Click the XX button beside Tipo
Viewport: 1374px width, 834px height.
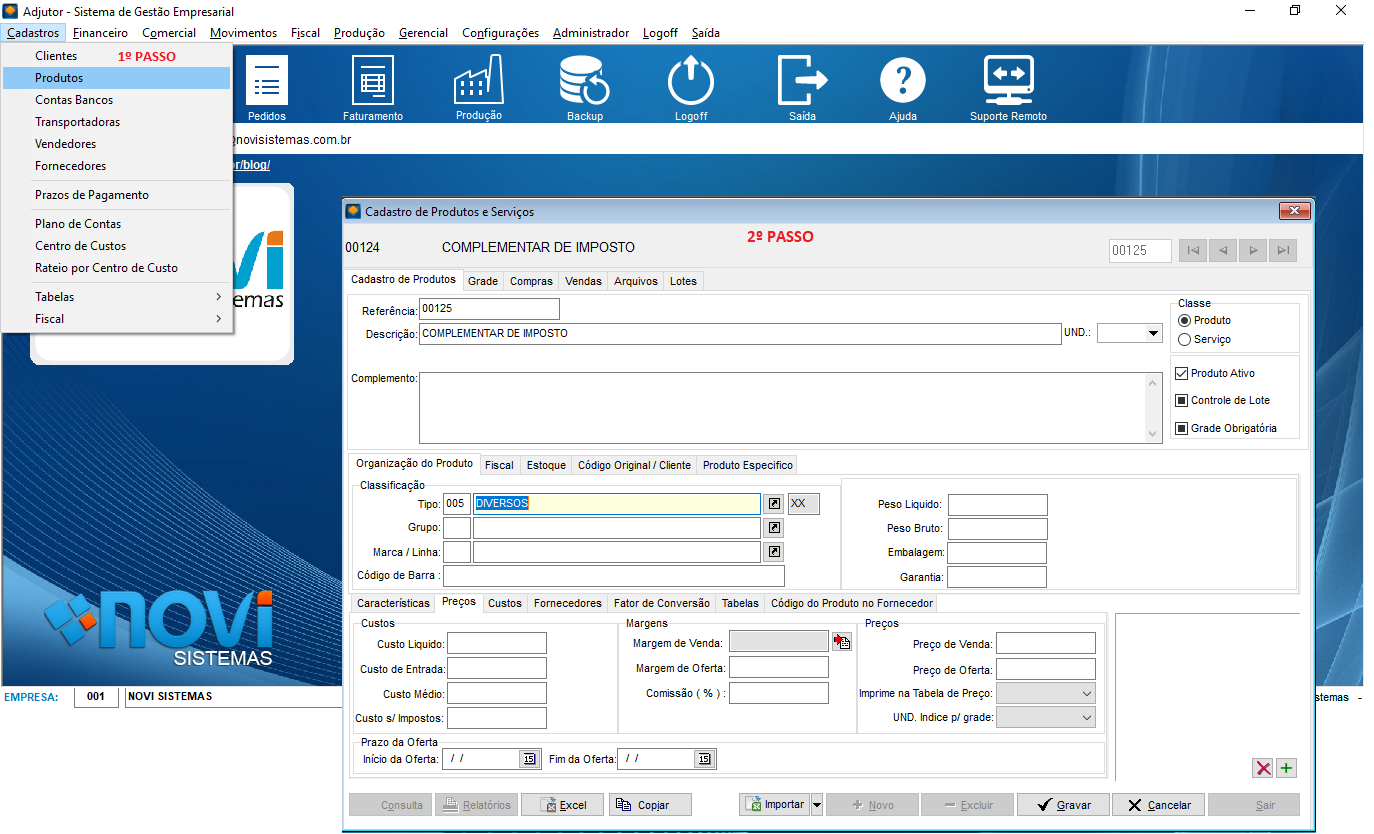tap(803, 504)
